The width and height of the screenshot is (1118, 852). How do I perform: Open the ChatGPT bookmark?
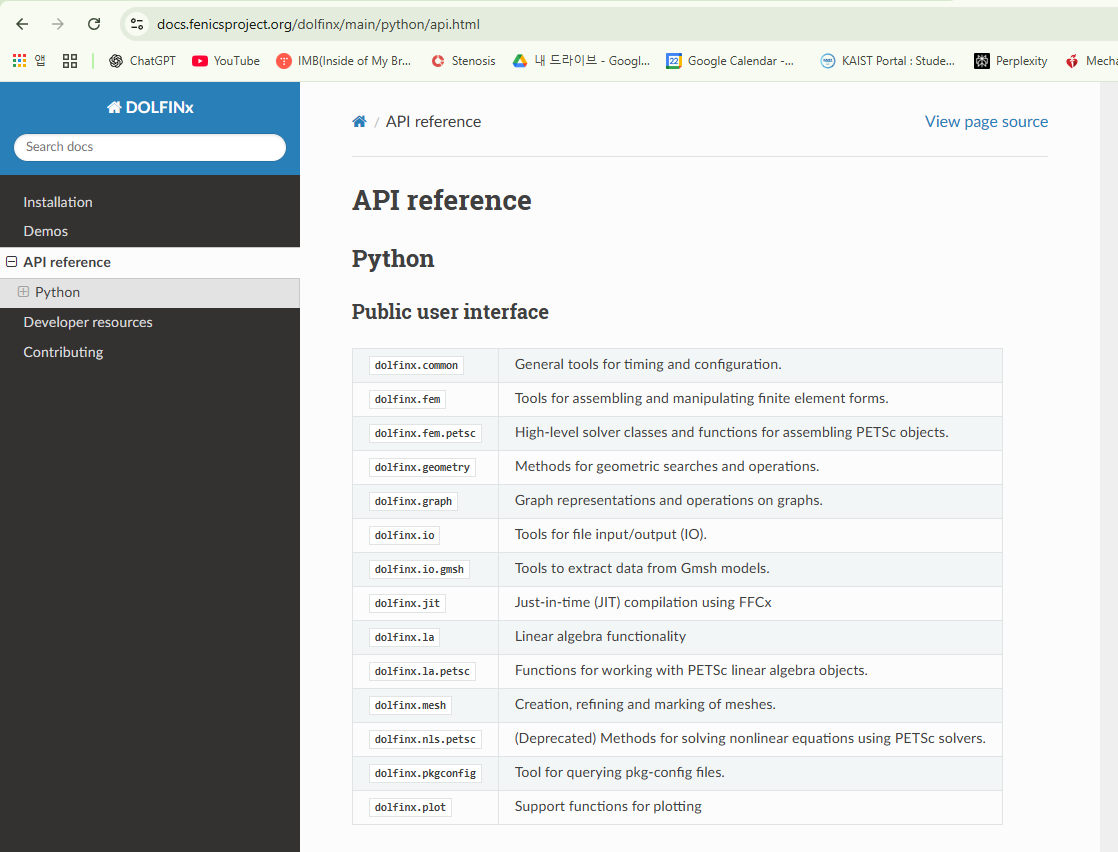point(142,61)
